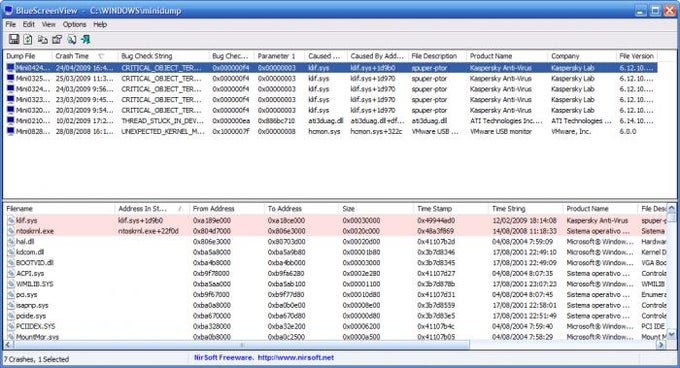Click the Refresh toolbar icon
680x368 pixels.
tap(28, 39)
